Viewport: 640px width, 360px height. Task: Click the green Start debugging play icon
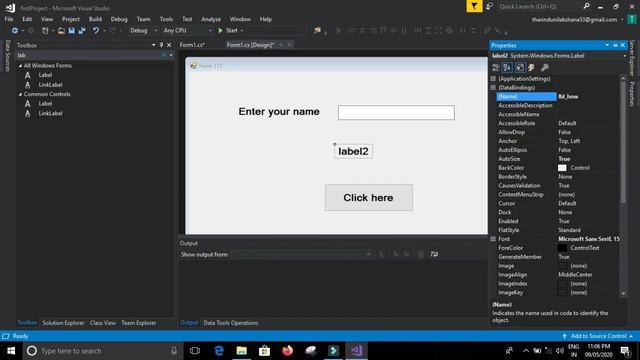point(220,31)
